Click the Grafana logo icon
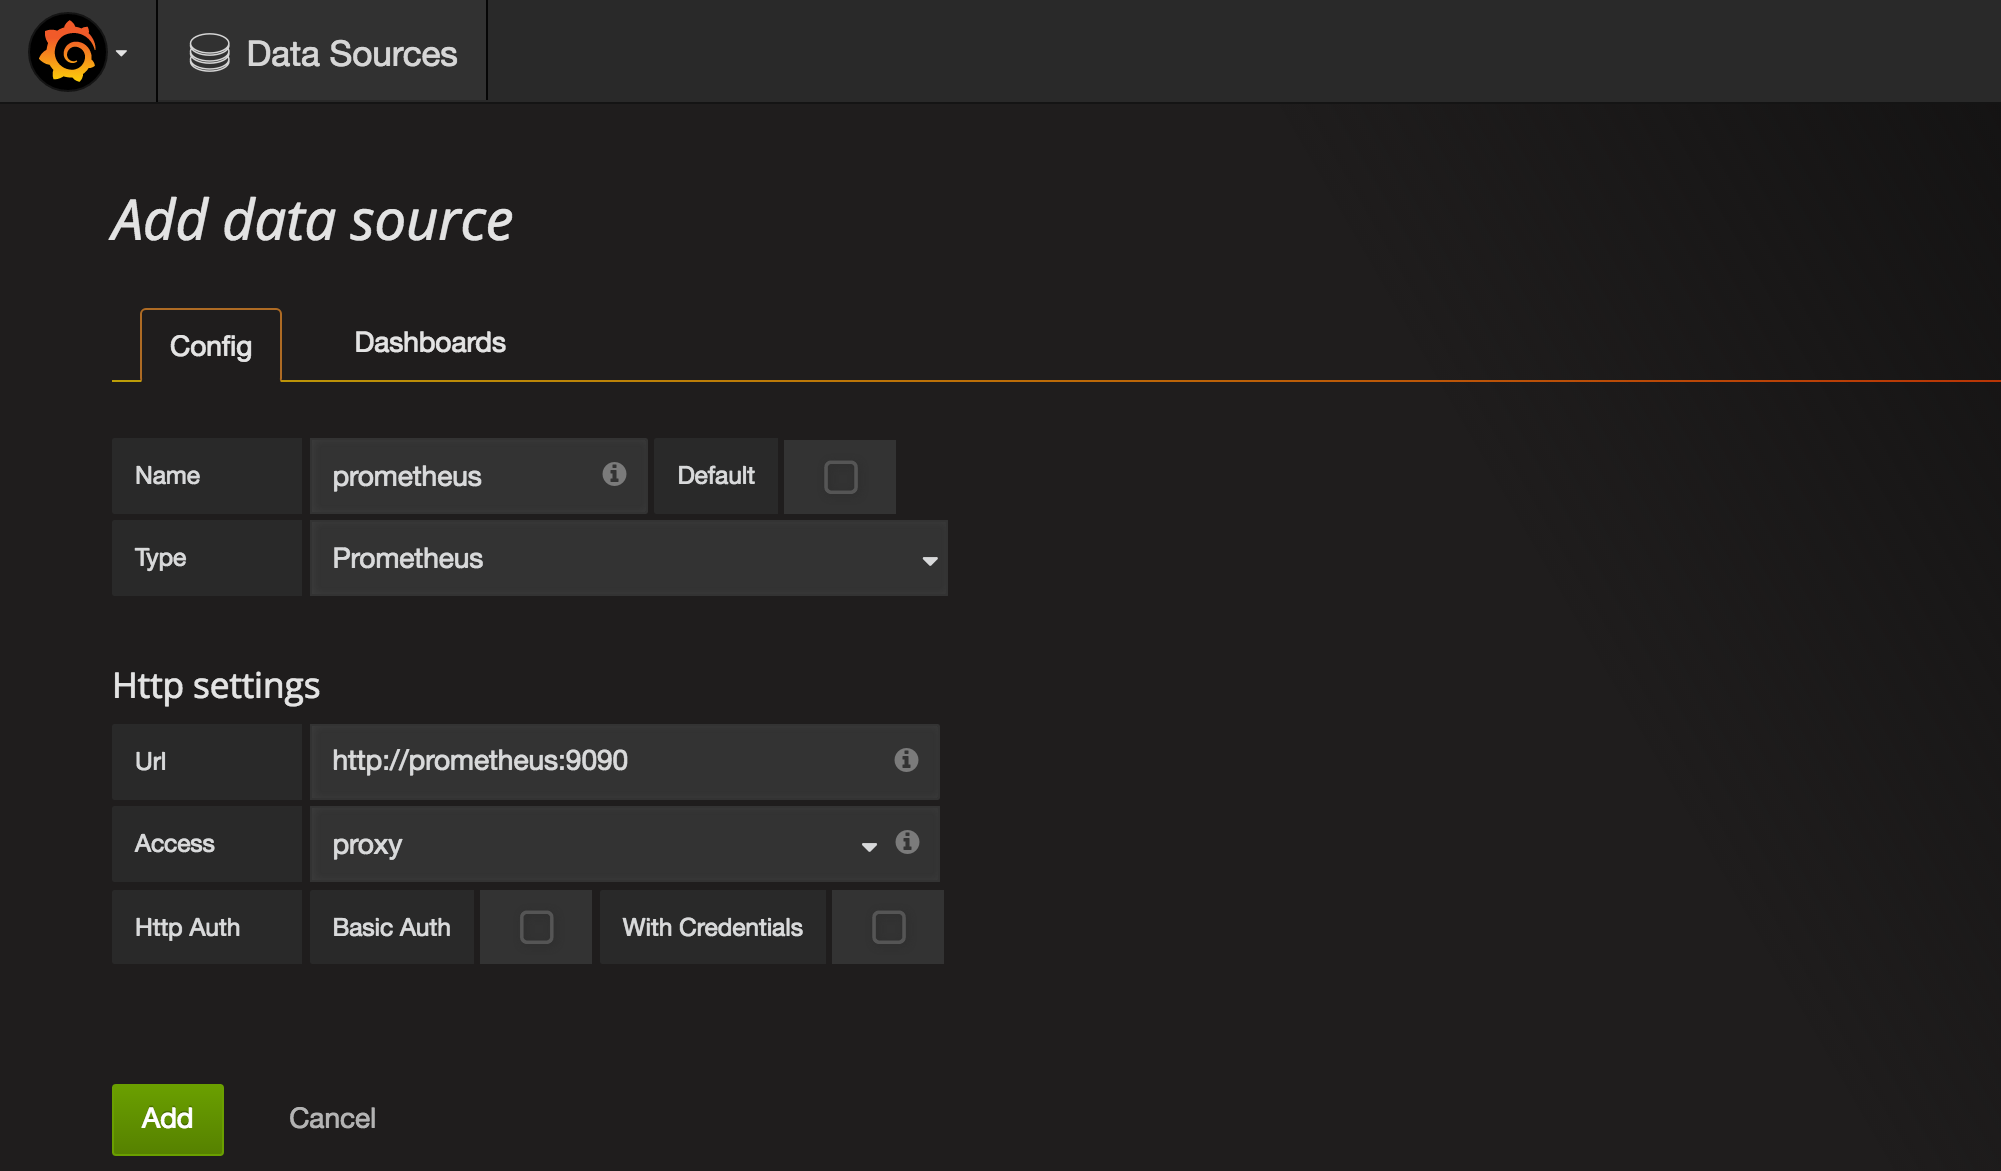2001x1171 pixels. tap(67, 51)
